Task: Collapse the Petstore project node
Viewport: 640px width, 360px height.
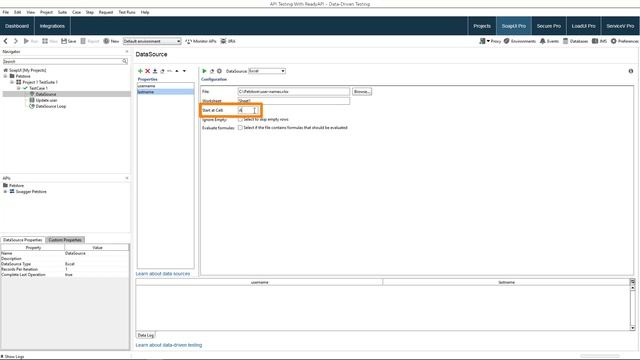Action: click(x=5, y=76)
